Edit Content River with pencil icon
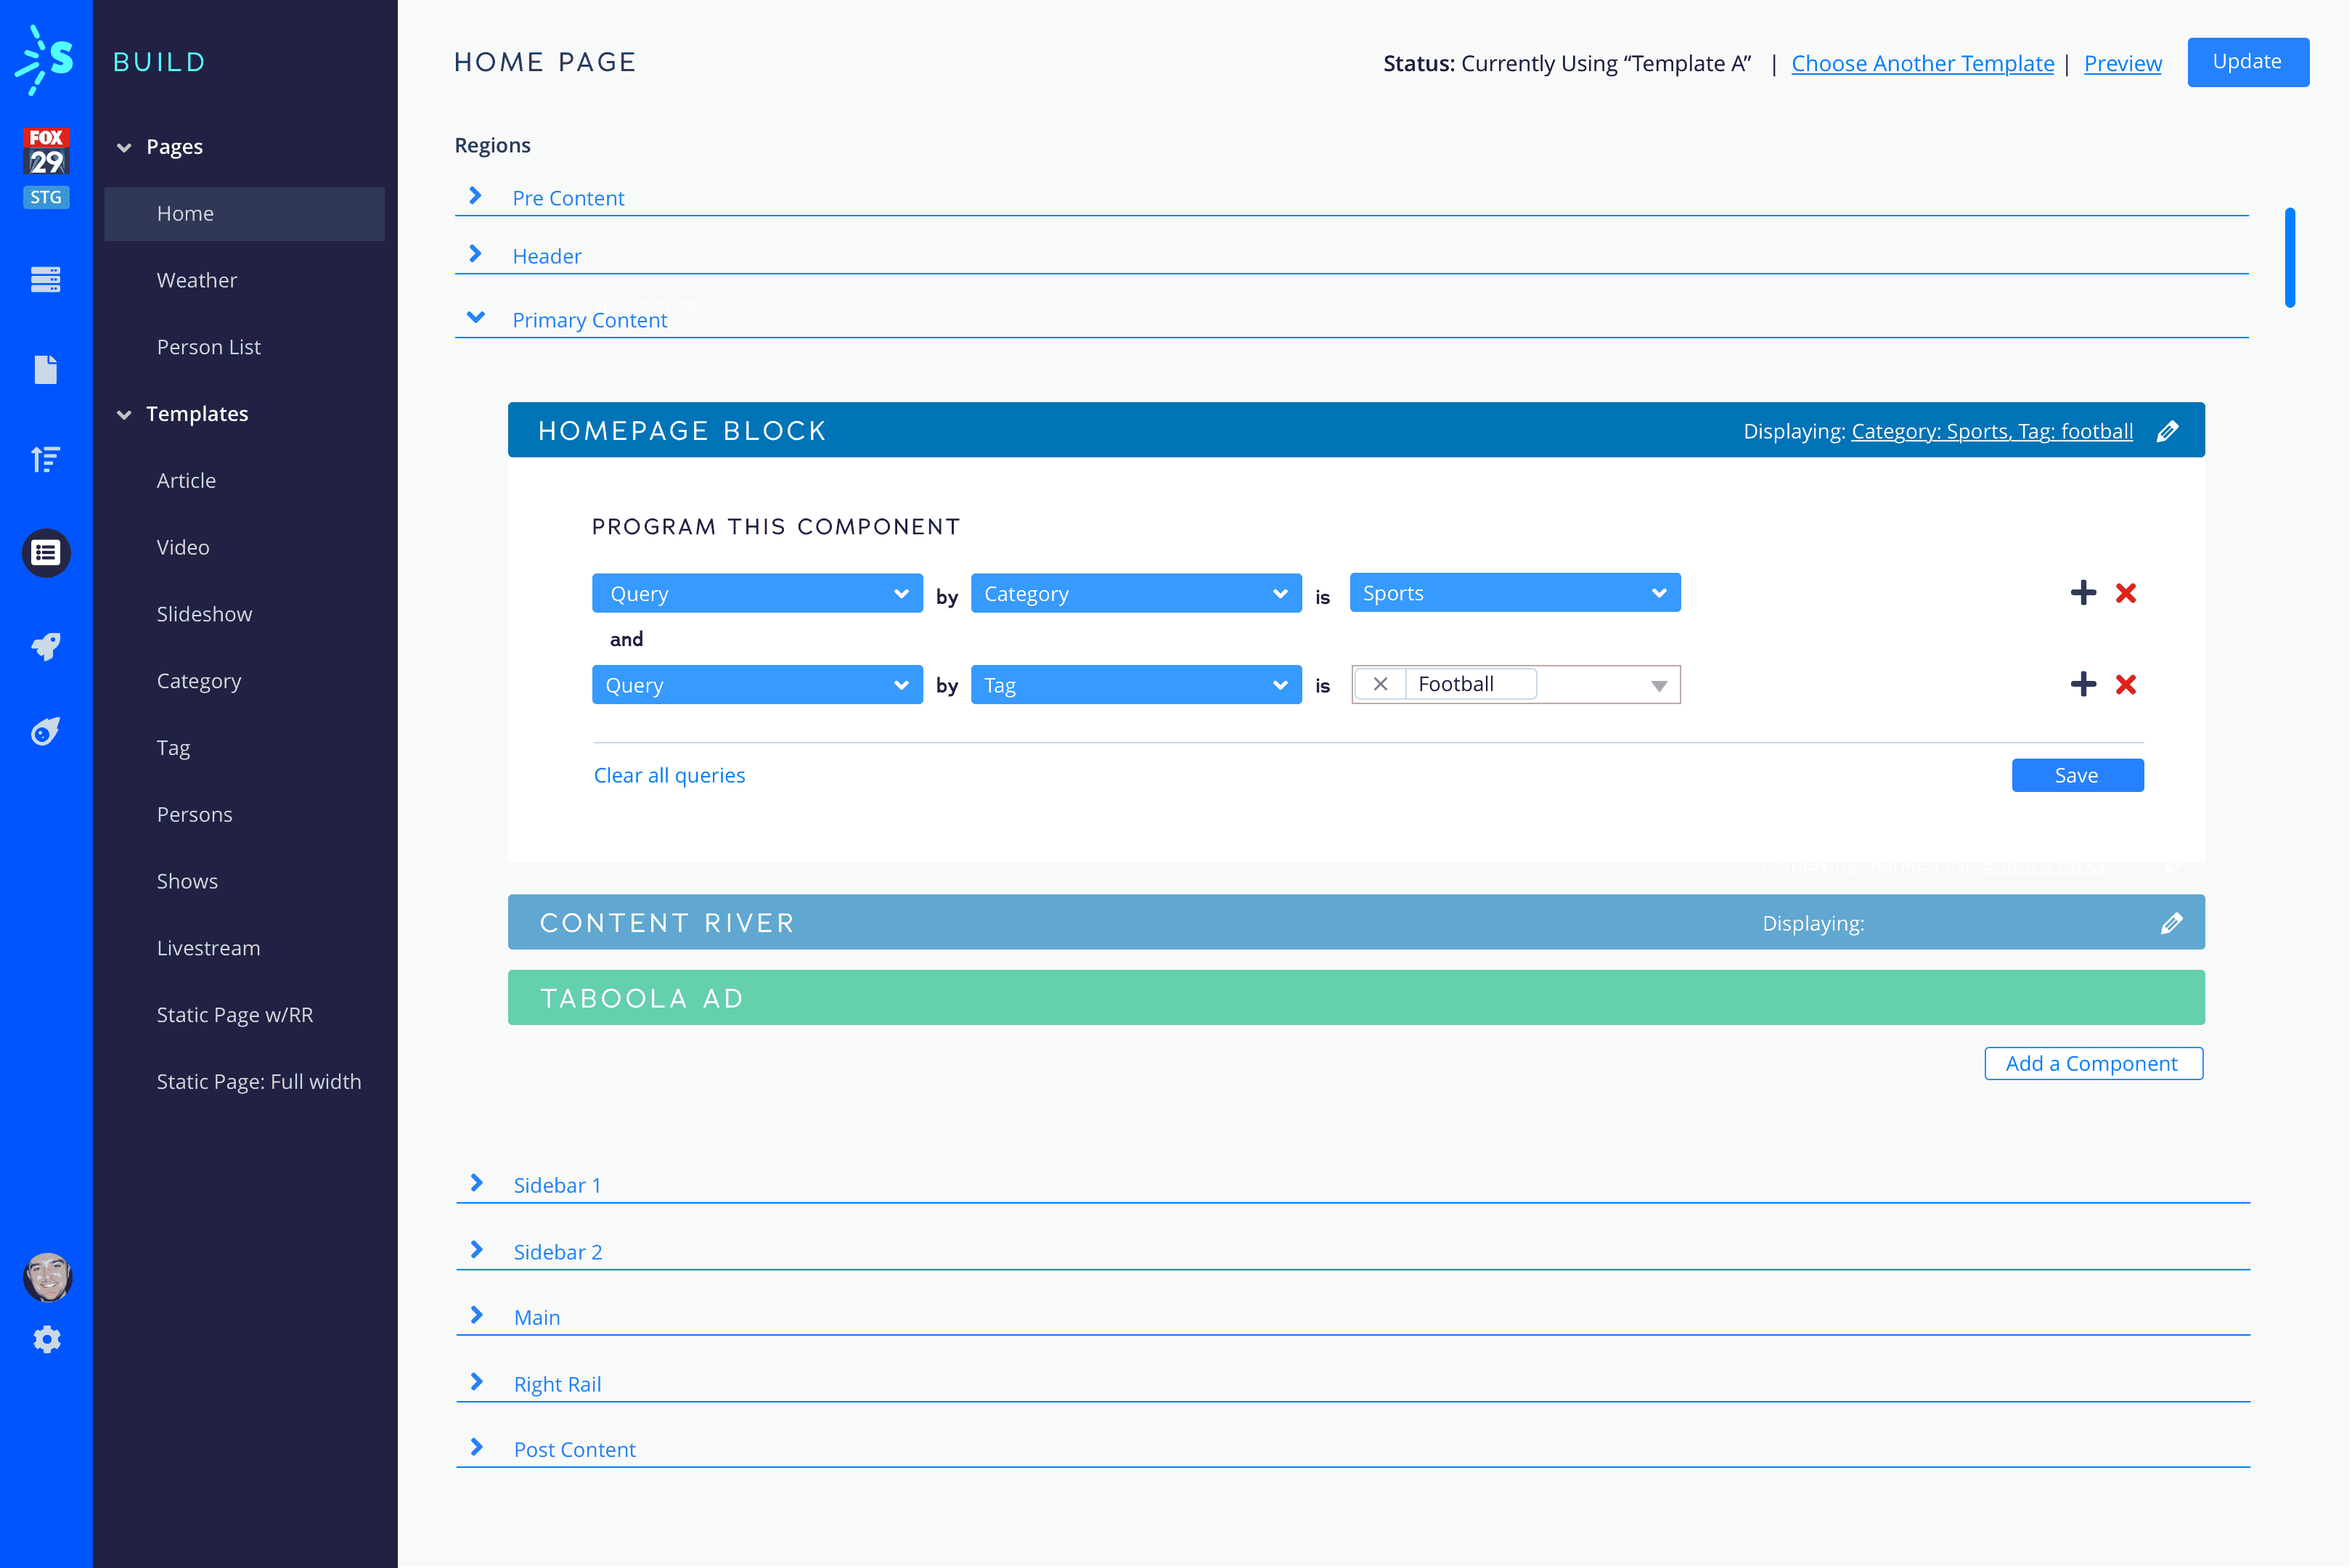2352x1568 pixels. [x=2171, y=923]
